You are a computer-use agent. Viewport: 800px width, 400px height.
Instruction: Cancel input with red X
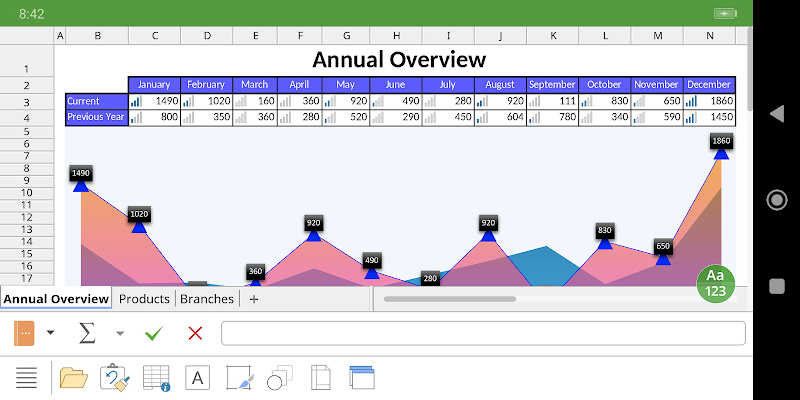click(195, 334)
